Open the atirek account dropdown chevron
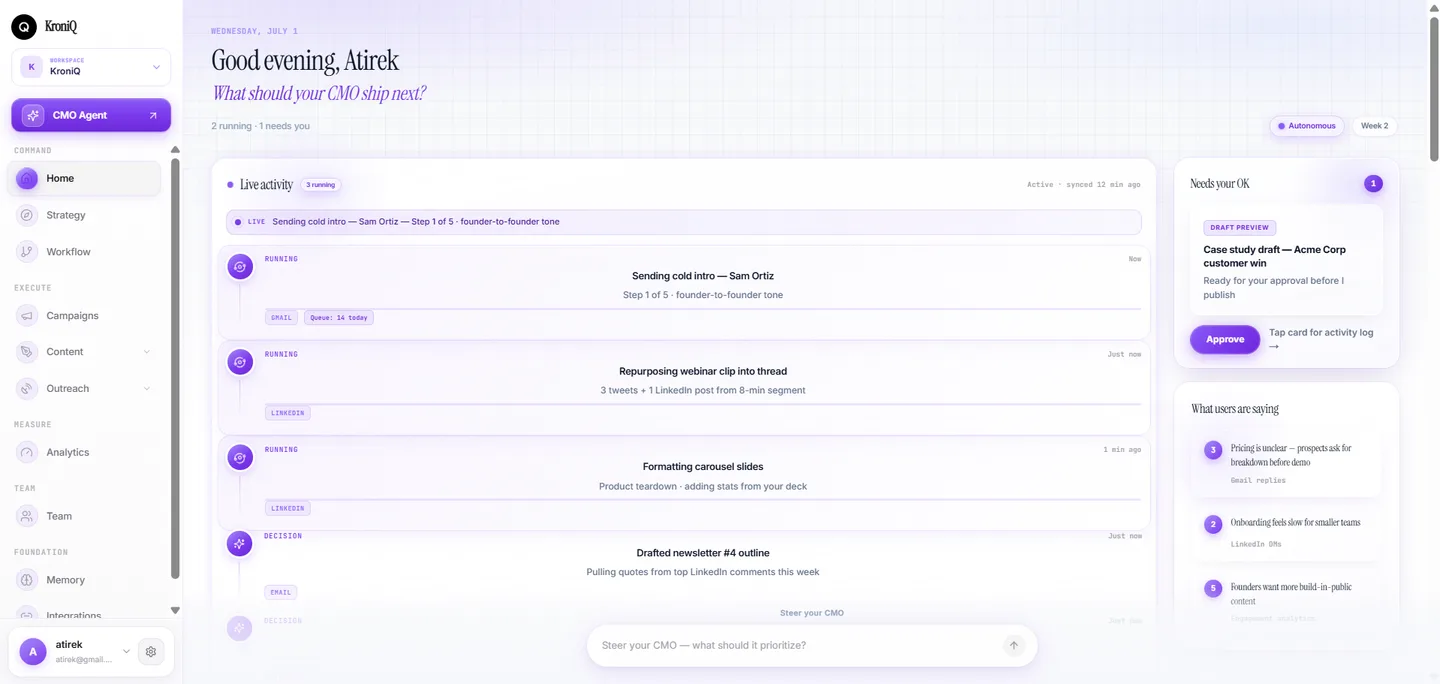The image size is (1440, 684). tap(126, 652)
